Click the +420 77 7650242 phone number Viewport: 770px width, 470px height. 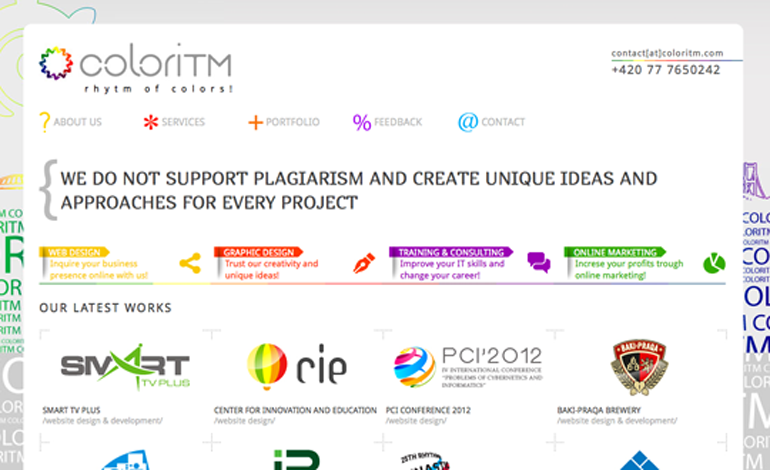tap(665, 70)
